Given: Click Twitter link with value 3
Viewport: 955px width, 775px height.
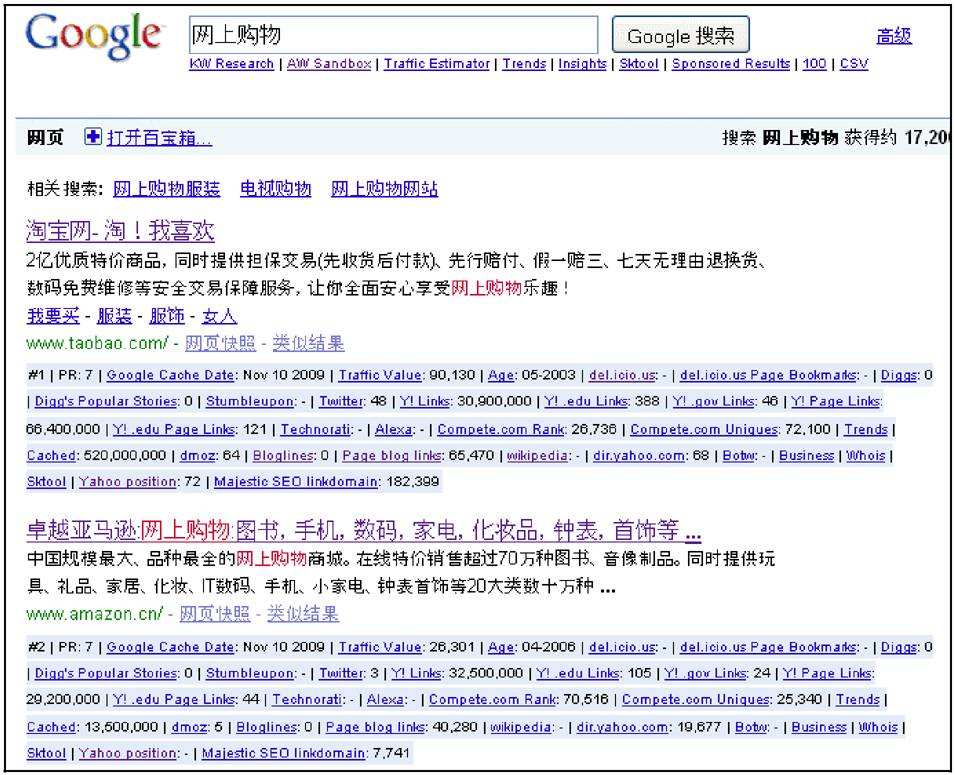Looking at the screenshot, I should [x=343, y=673].
